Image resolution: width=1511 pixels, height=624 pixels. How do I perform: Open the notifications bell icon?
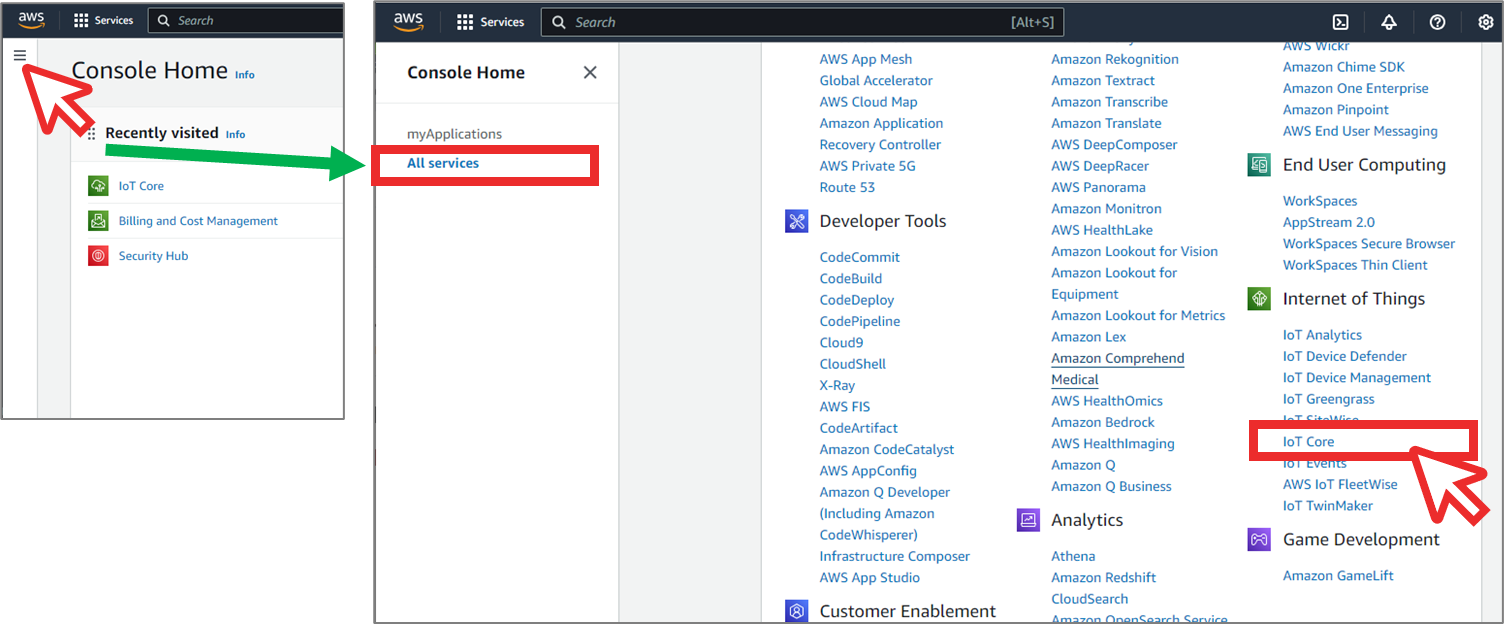[1389, 22]
